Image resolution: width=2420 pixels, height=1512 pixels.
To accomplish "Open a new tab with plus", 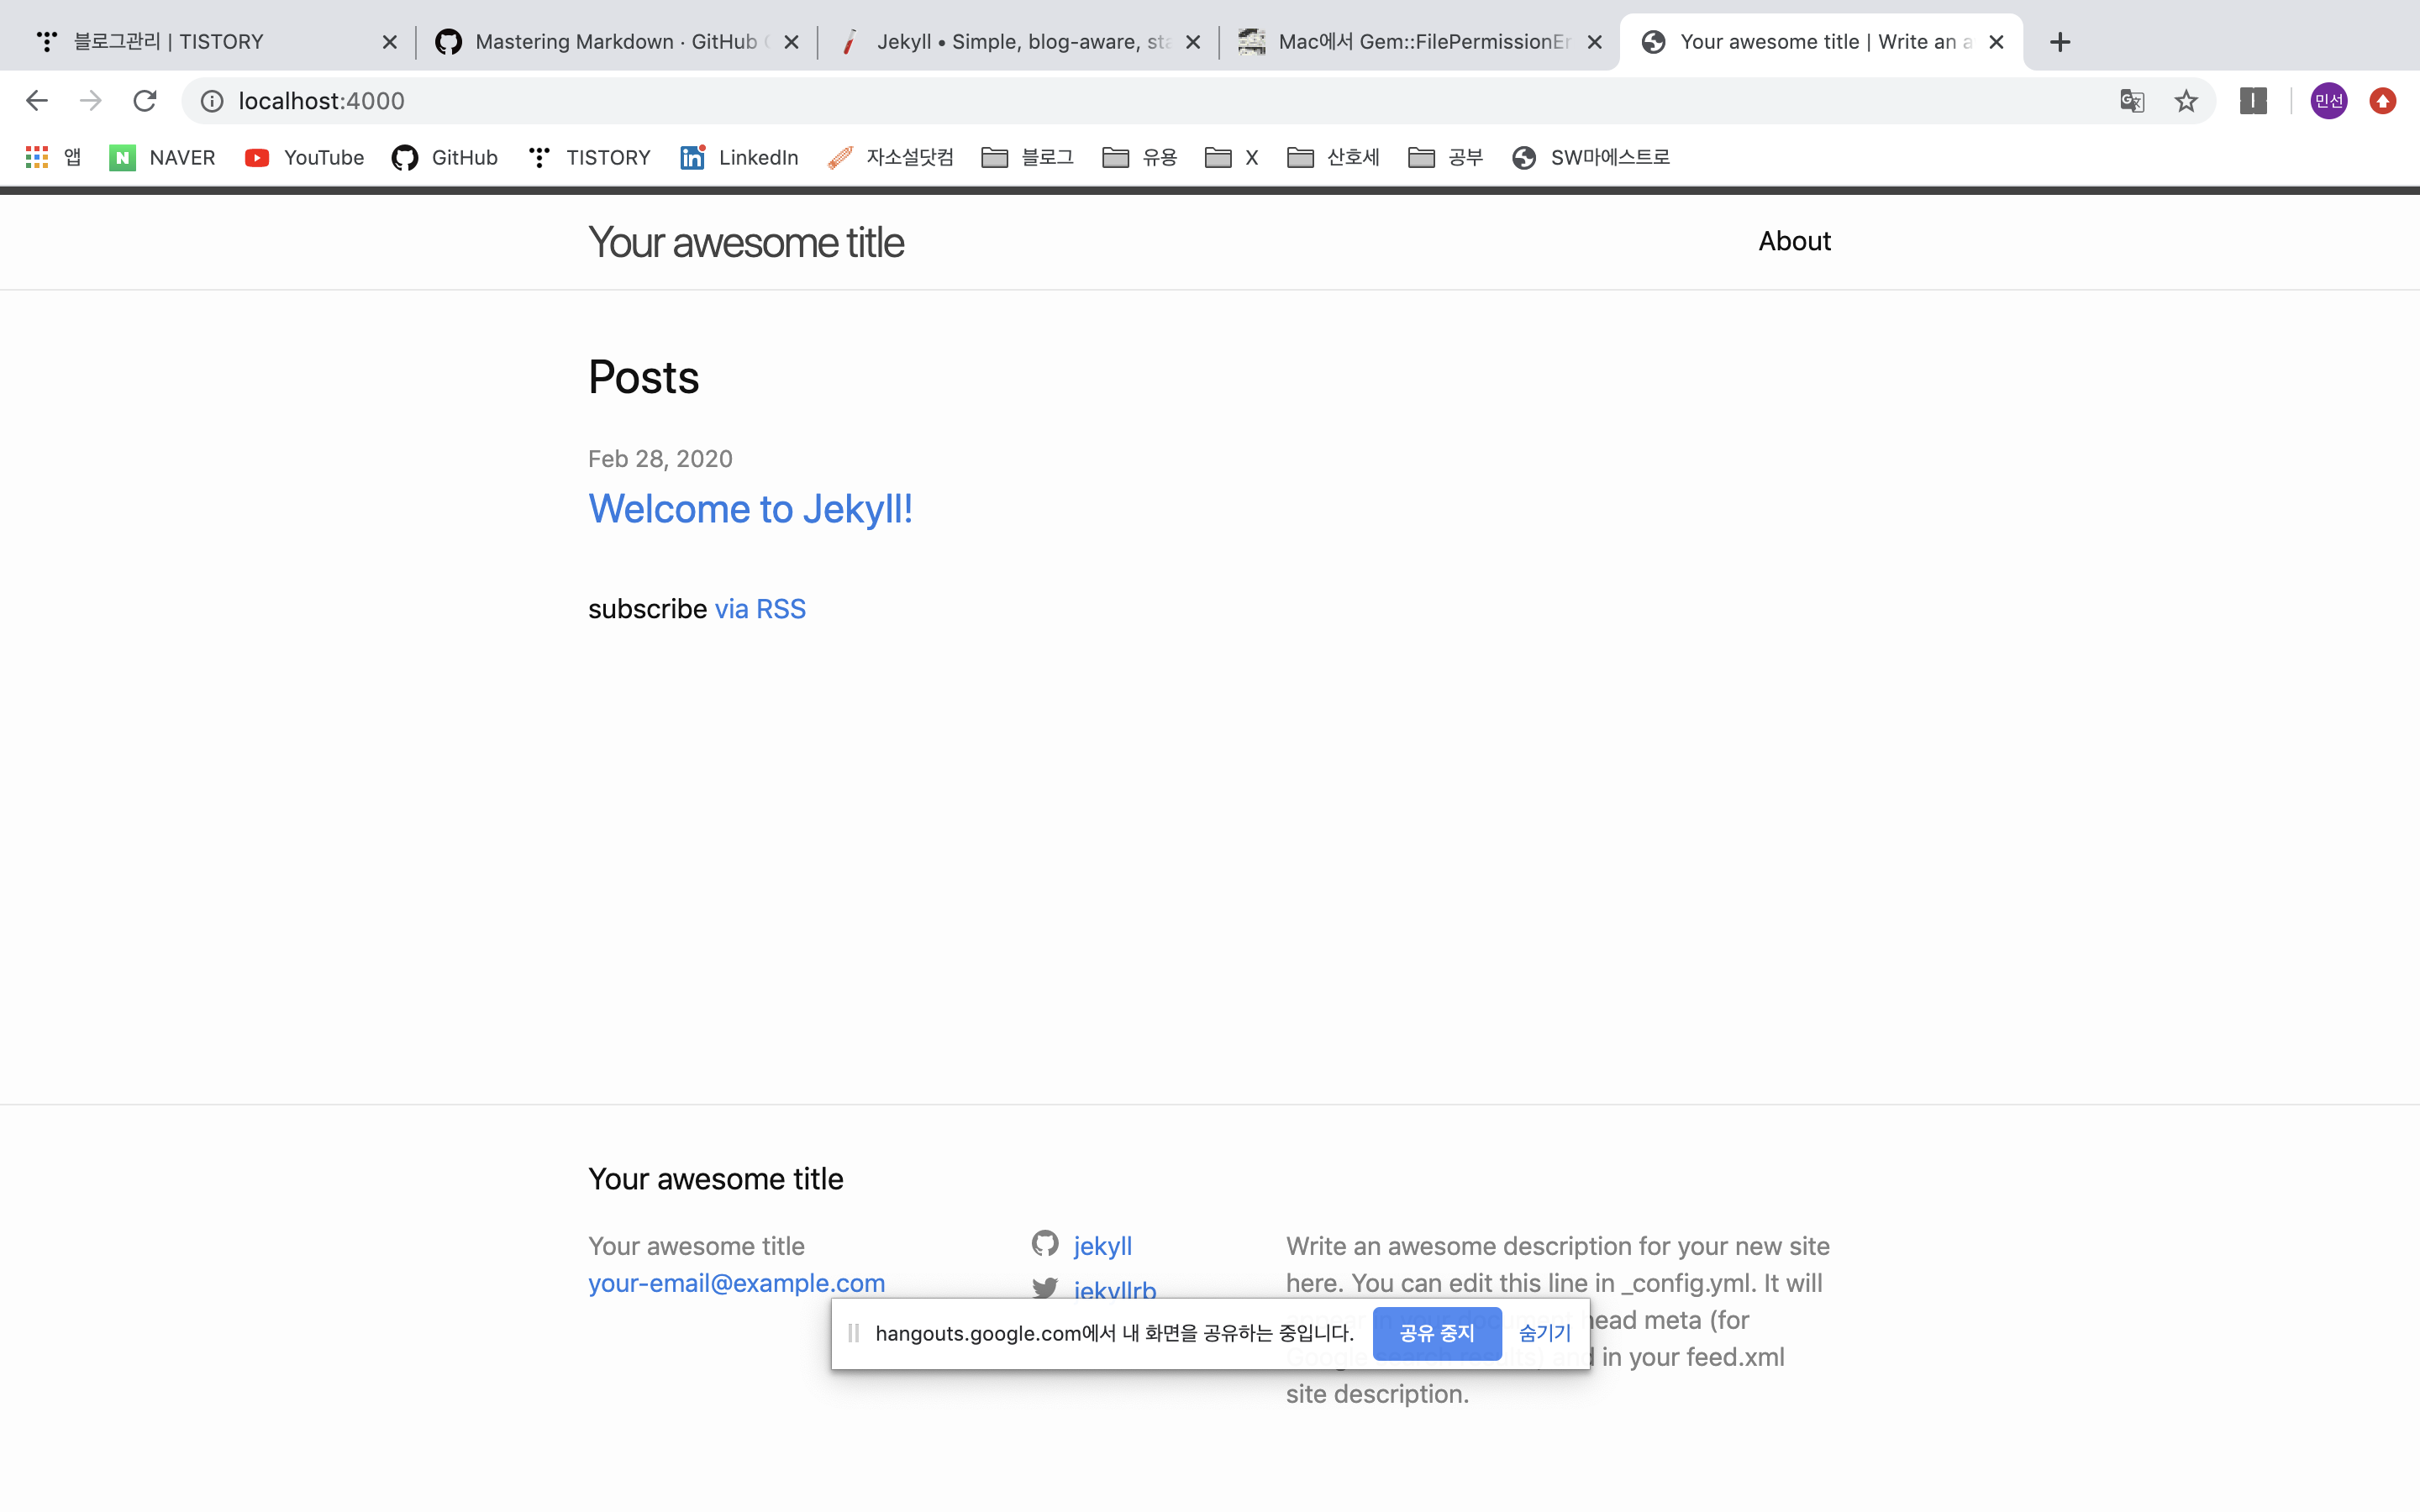I will [x=2060, y=42].
